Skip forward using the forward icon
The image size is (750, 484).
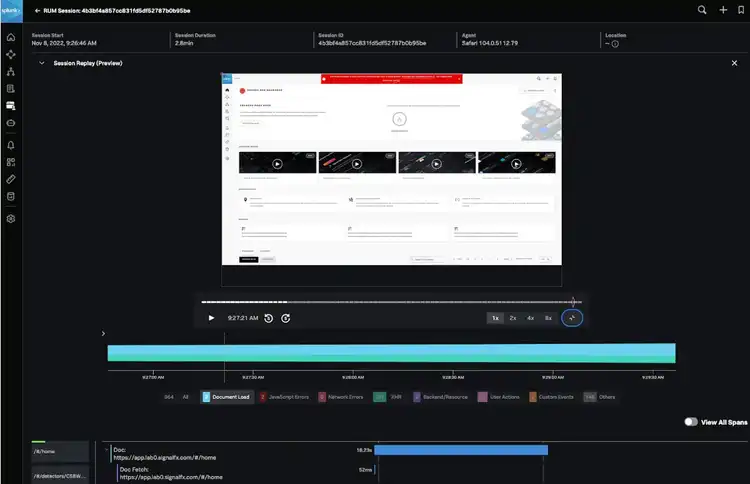pos(286,318)
